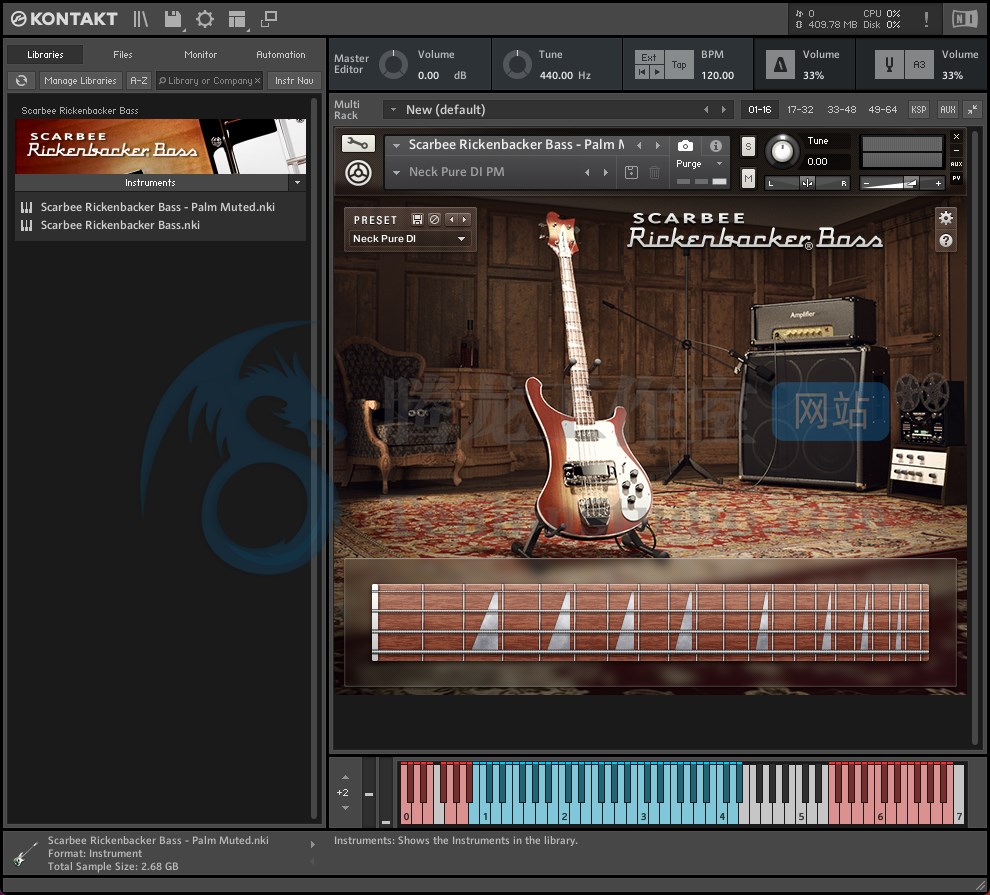
Task: Click the pan center icon
Action: click(807, 183)
